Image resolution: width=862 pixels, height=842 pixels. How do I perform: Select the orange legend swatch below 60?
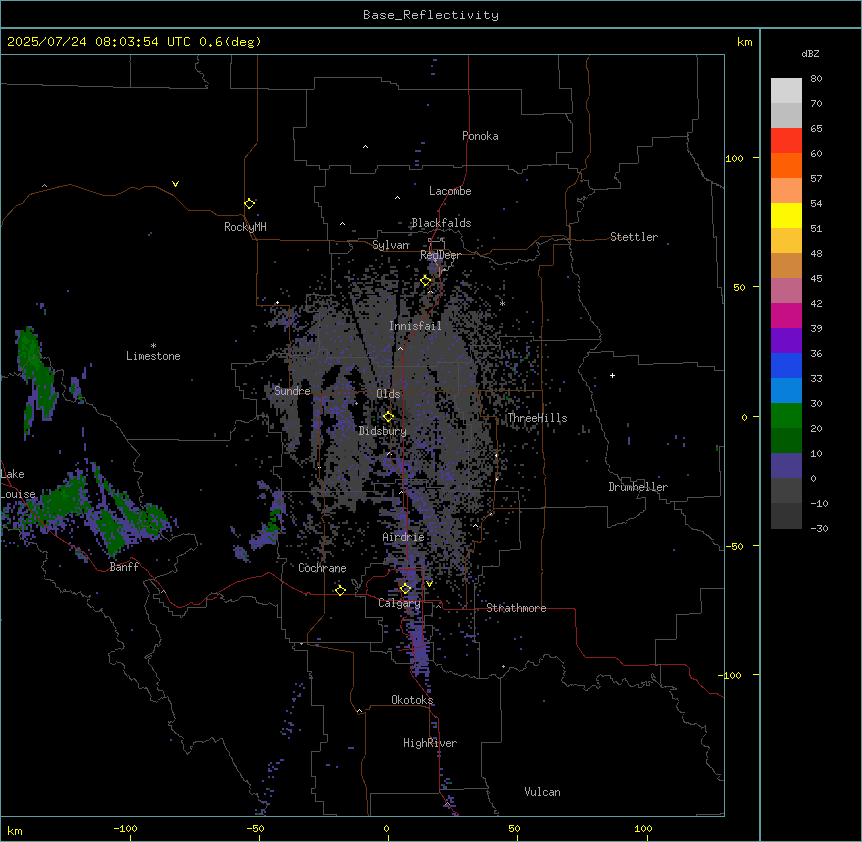tap(786, 165)
